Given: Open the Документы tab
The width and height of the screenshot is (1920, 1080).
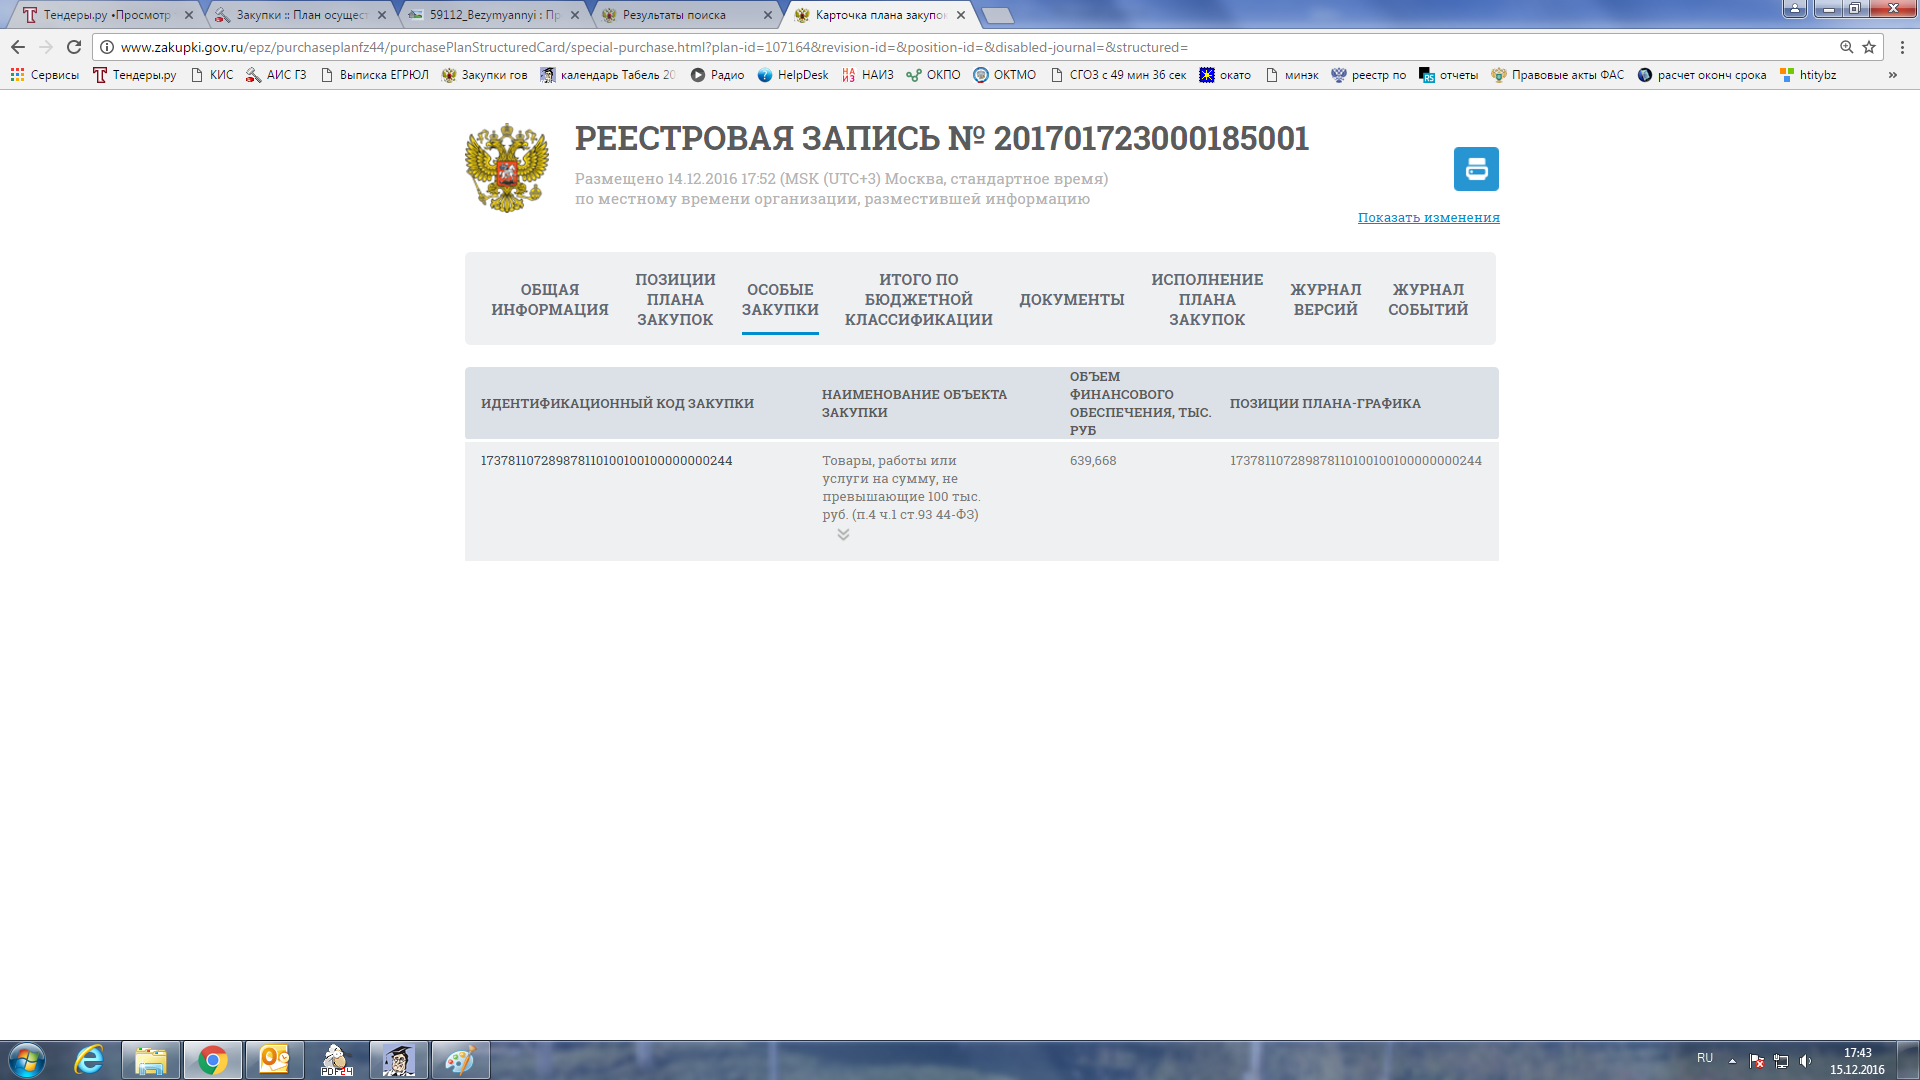Looking at the screenshot, I should [1071, 299].
